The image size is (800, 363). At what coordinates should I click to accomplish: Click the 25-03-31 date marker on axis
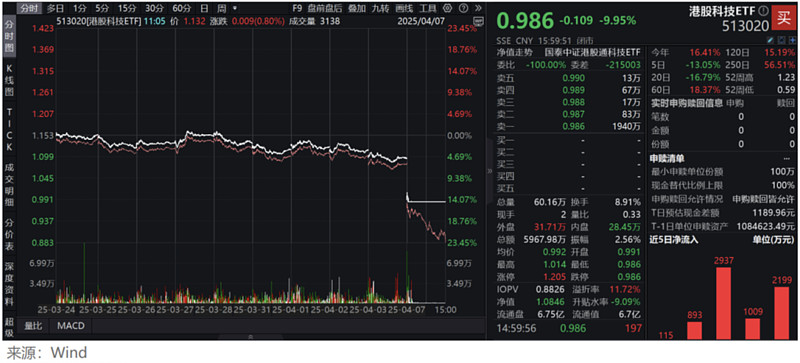click(x=251, y=309)
